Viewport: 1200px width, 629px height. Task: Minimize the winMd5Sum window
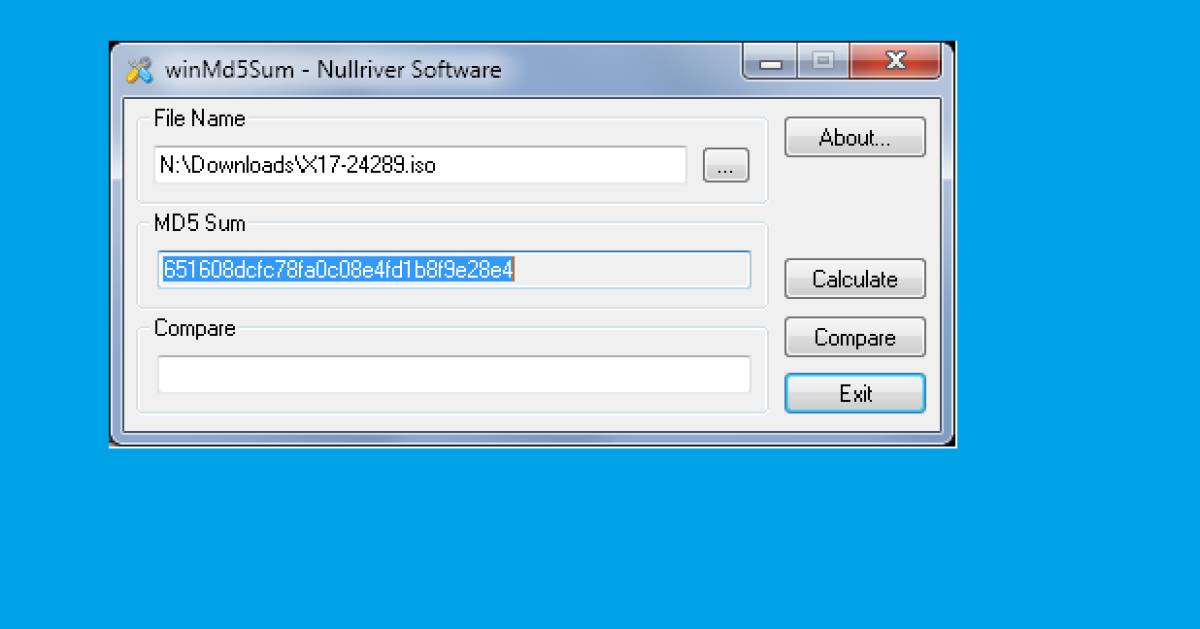[x=770, y=62]
